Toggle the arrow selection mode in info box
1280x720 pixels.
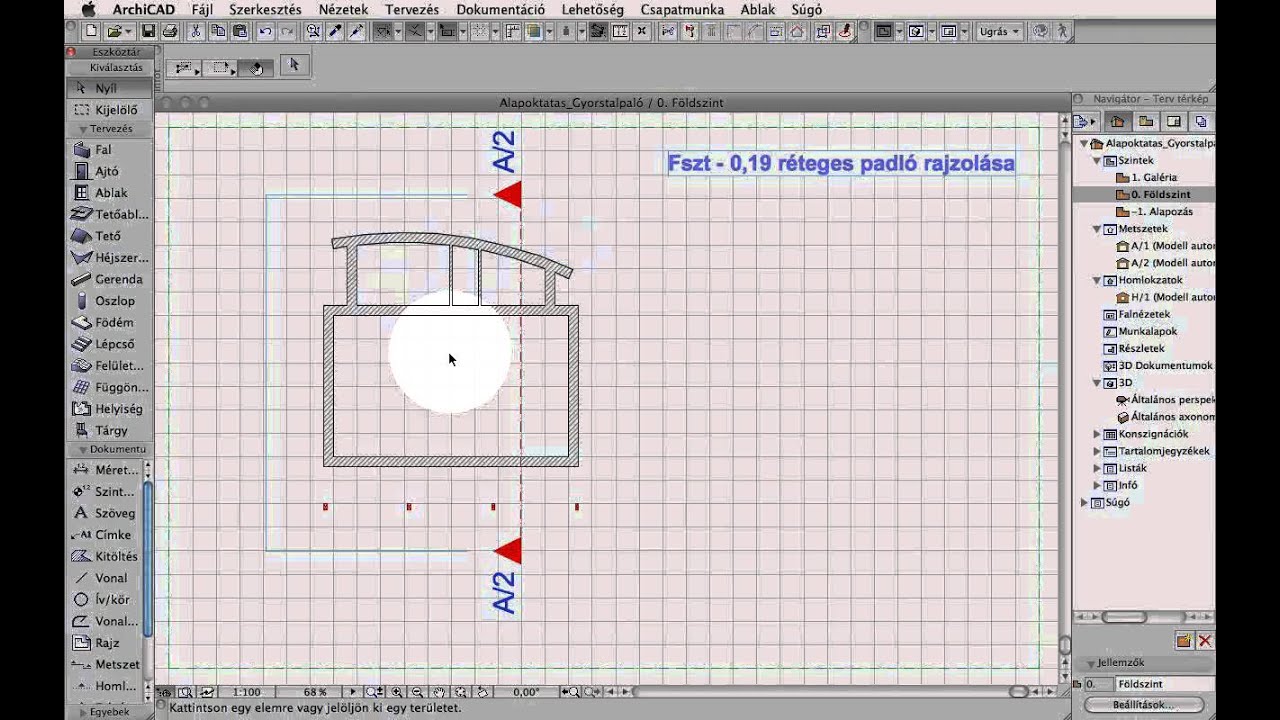(x=294, y=65)
